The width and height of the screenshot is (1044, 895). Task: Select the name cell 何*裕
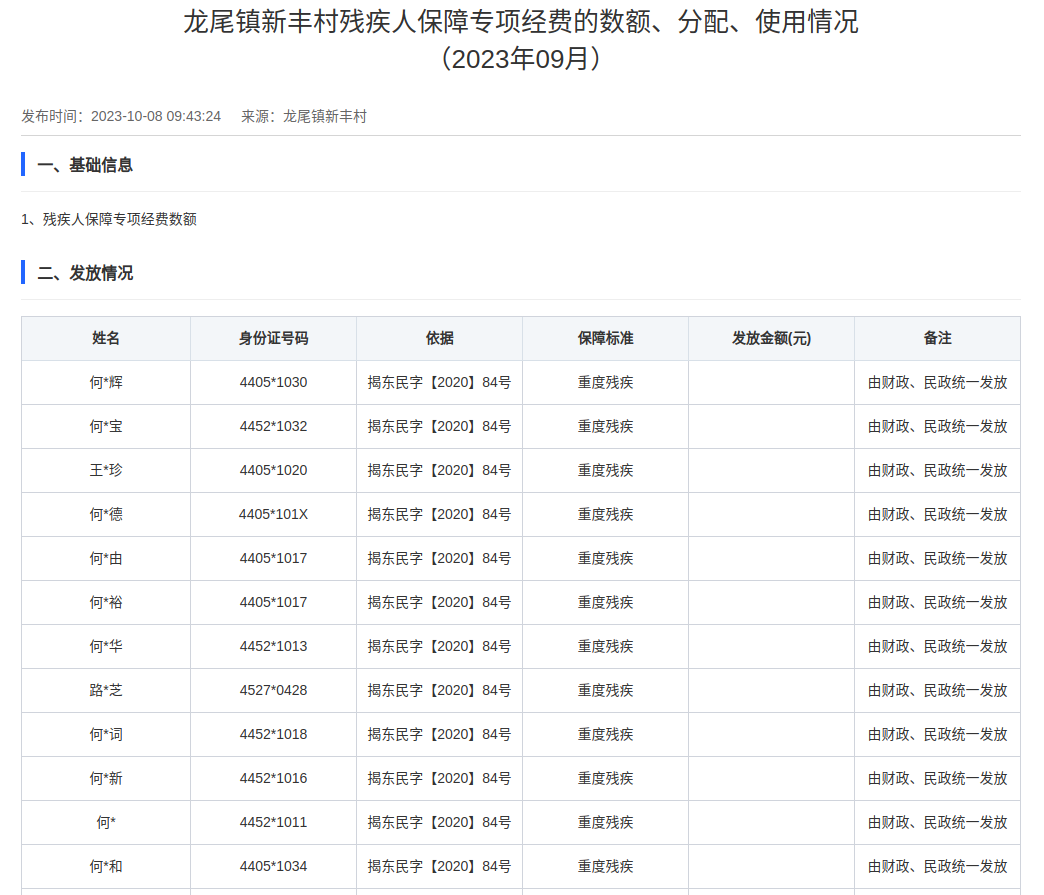click(106, 603)
